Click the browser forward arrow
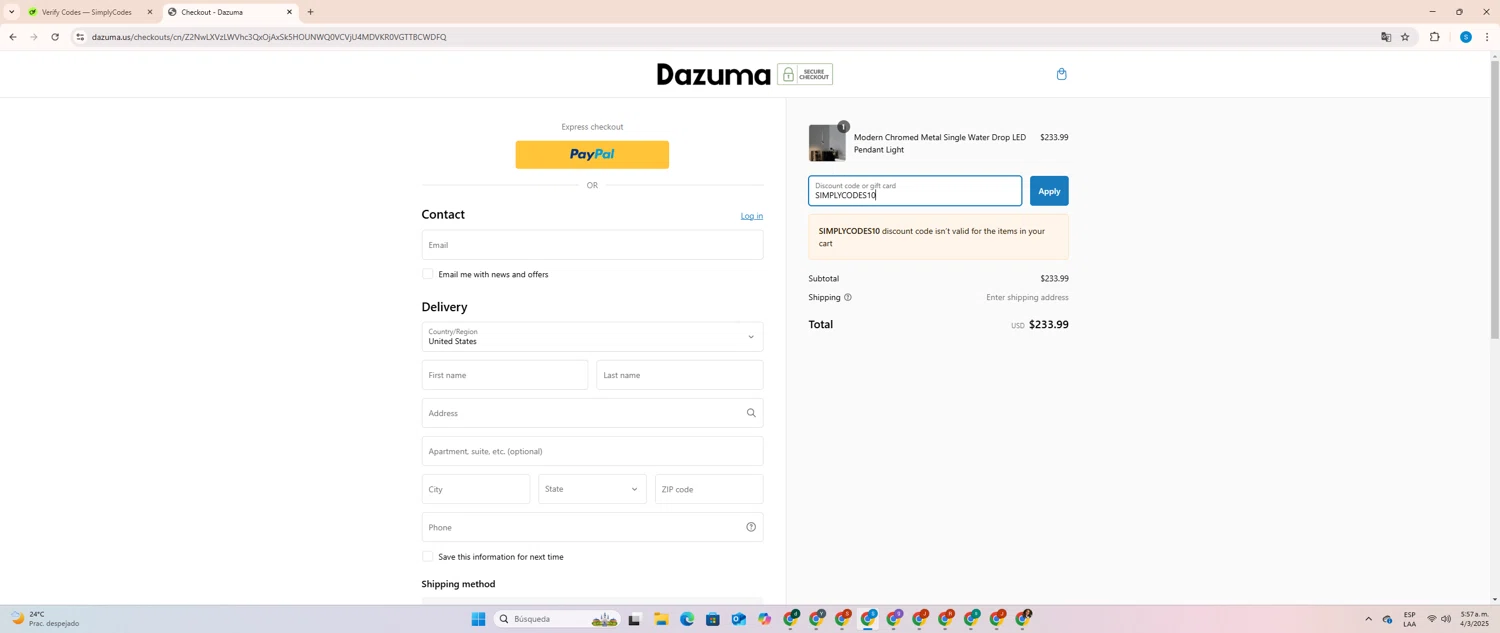Screen dimensions: 1500x633 point(33,37)
